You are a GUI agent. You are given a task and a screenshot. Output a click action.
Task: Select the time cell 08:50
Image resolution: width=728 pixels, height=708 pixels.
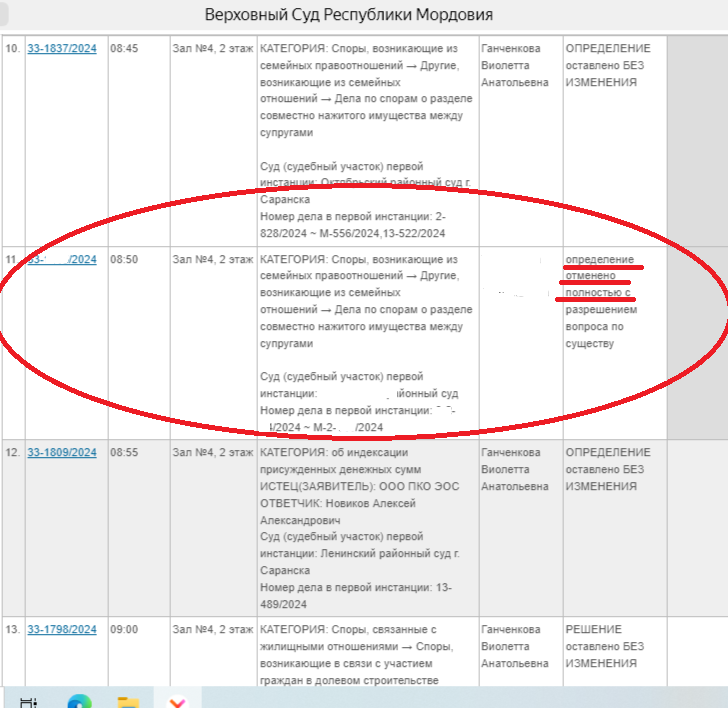[x=124, y=259]
